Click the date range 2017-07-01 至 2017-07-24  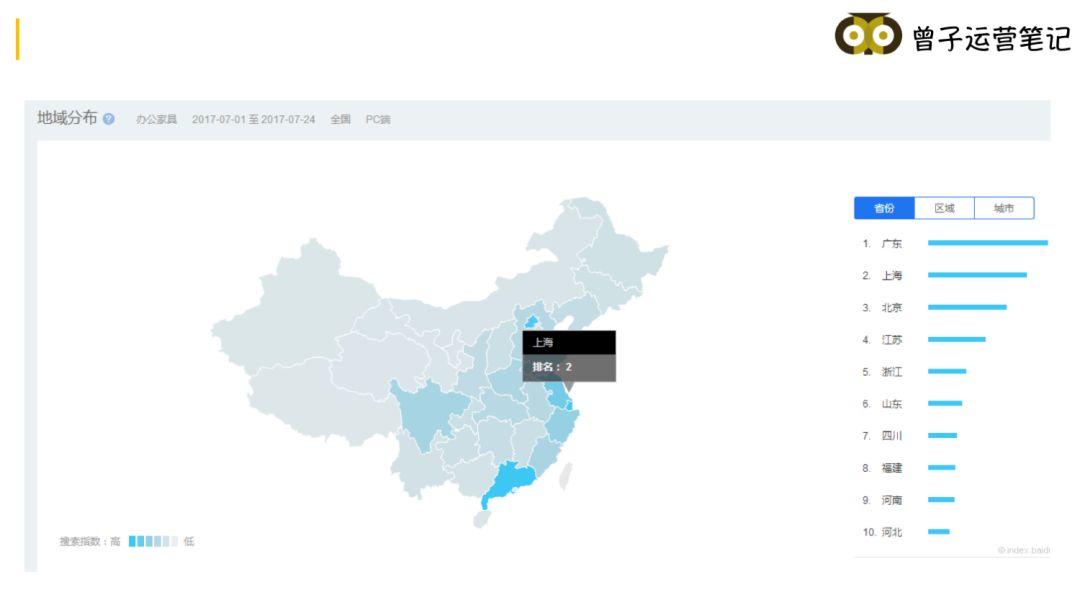pyautogui.click(x=253, y=119)
